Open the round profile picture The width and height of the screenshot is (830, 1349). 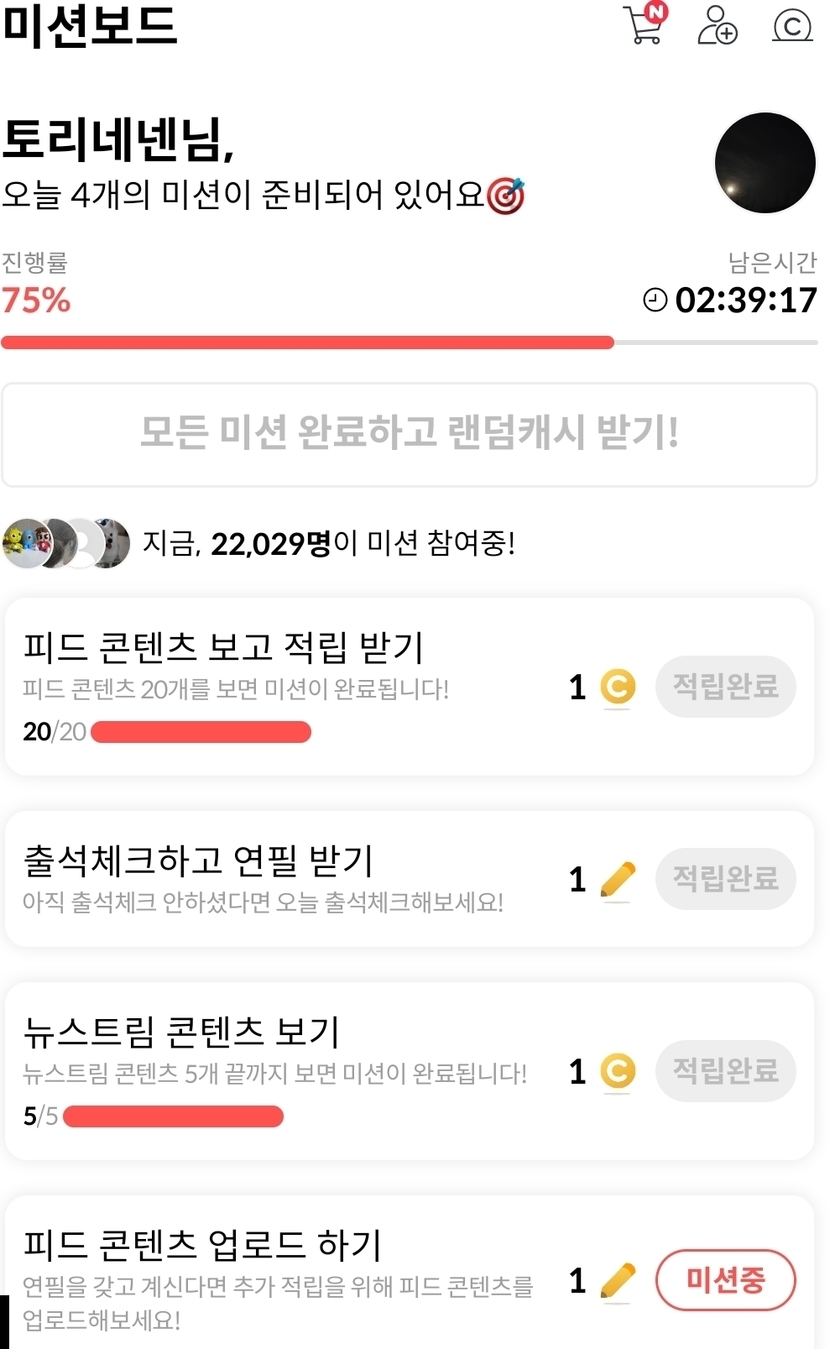(x=765, y=163)
